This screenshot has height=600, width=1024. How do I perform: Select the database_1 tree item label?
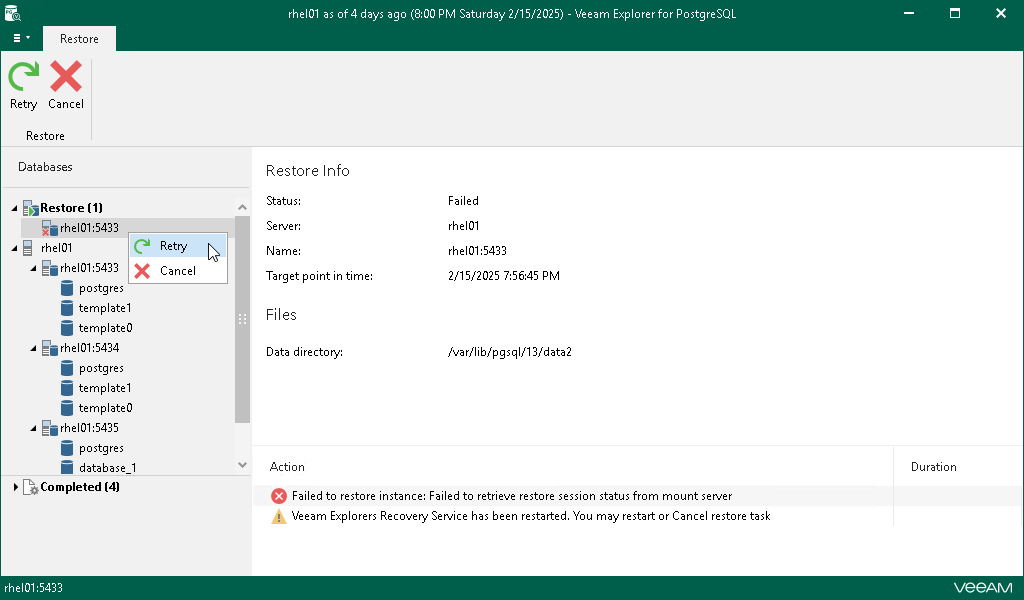pyautogui.click(x=108, y=468)
